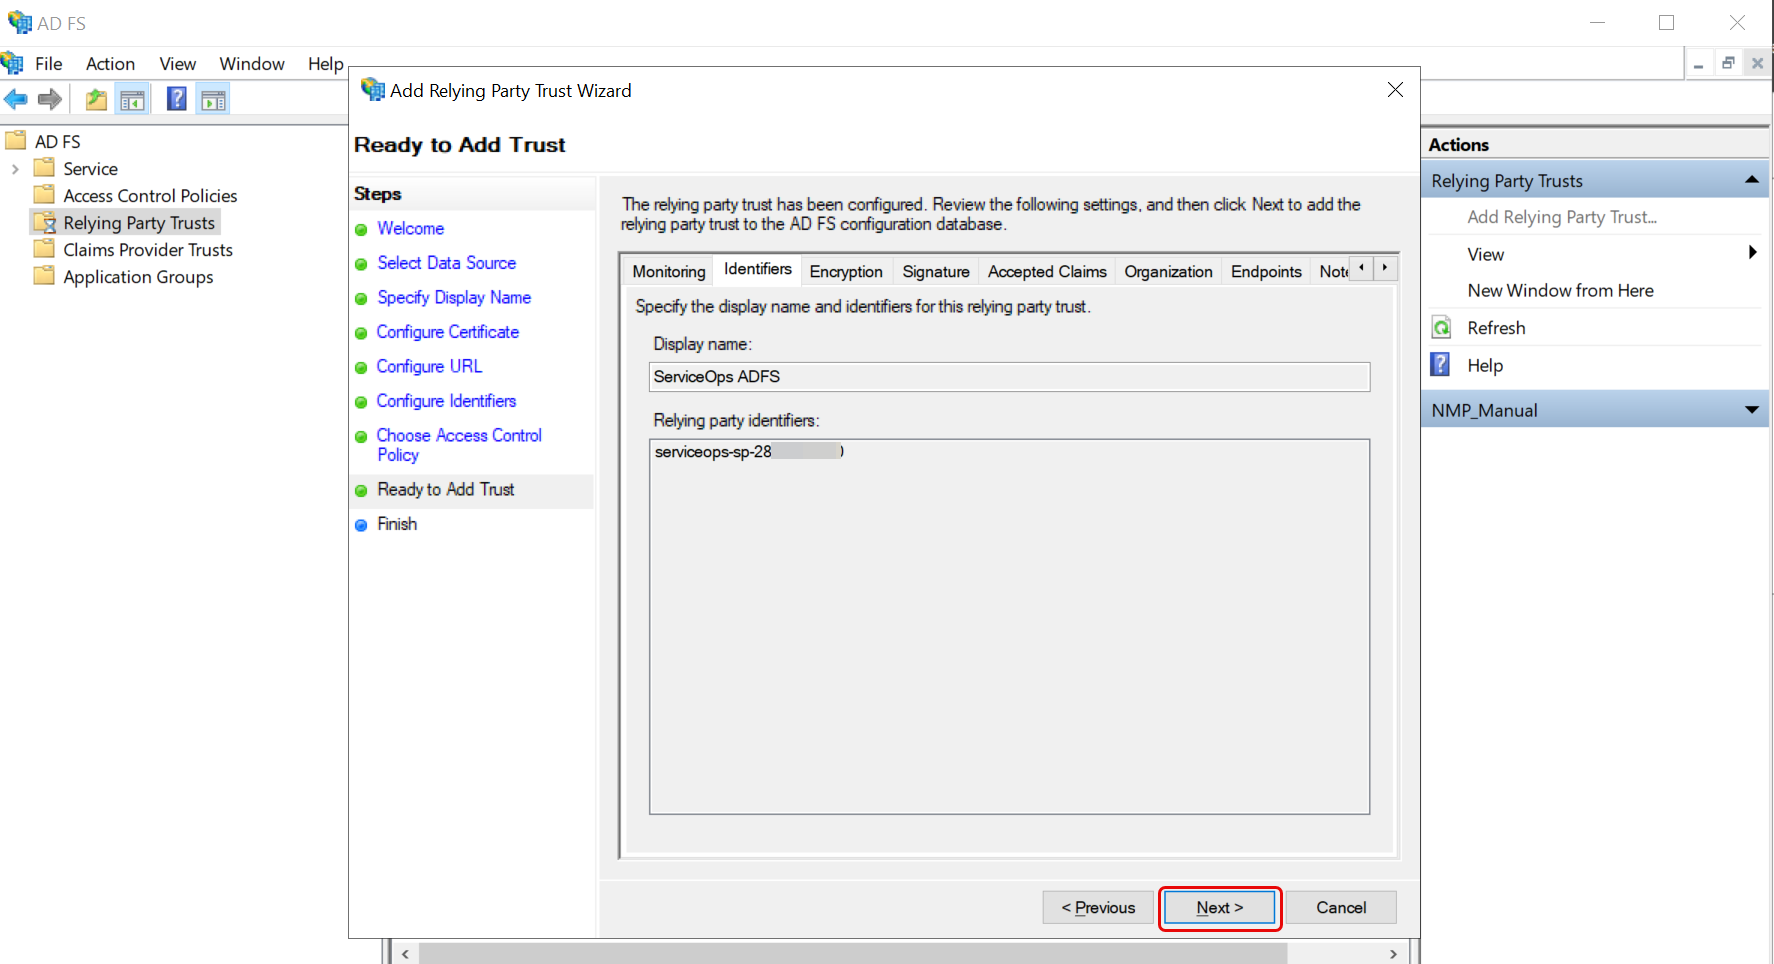Select Claims Provider Trusts in tree
This screenshot has height=964, width=1774.
[x=147, y=250]
